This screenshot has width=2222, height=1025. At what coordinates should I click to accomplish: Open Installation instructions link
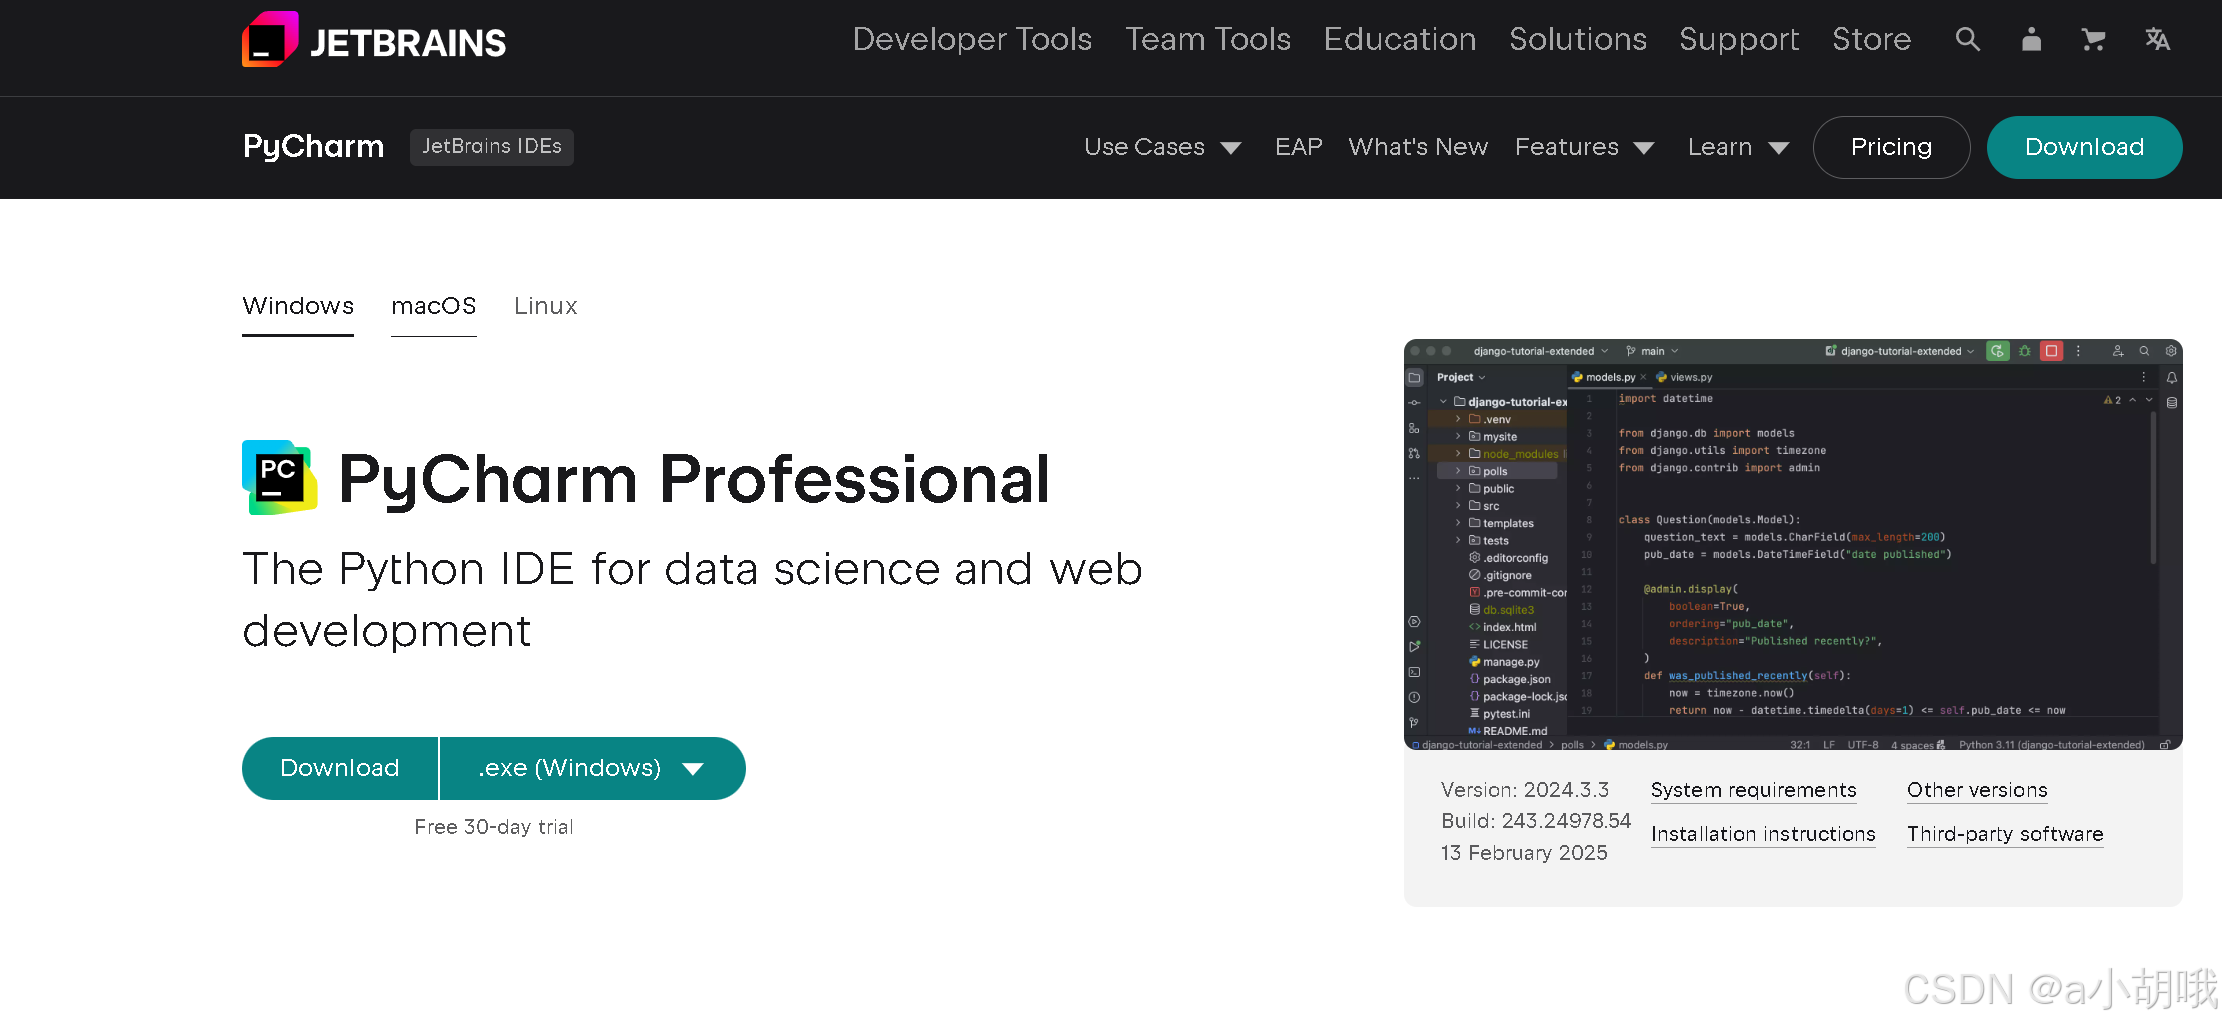coord(1763,834)
